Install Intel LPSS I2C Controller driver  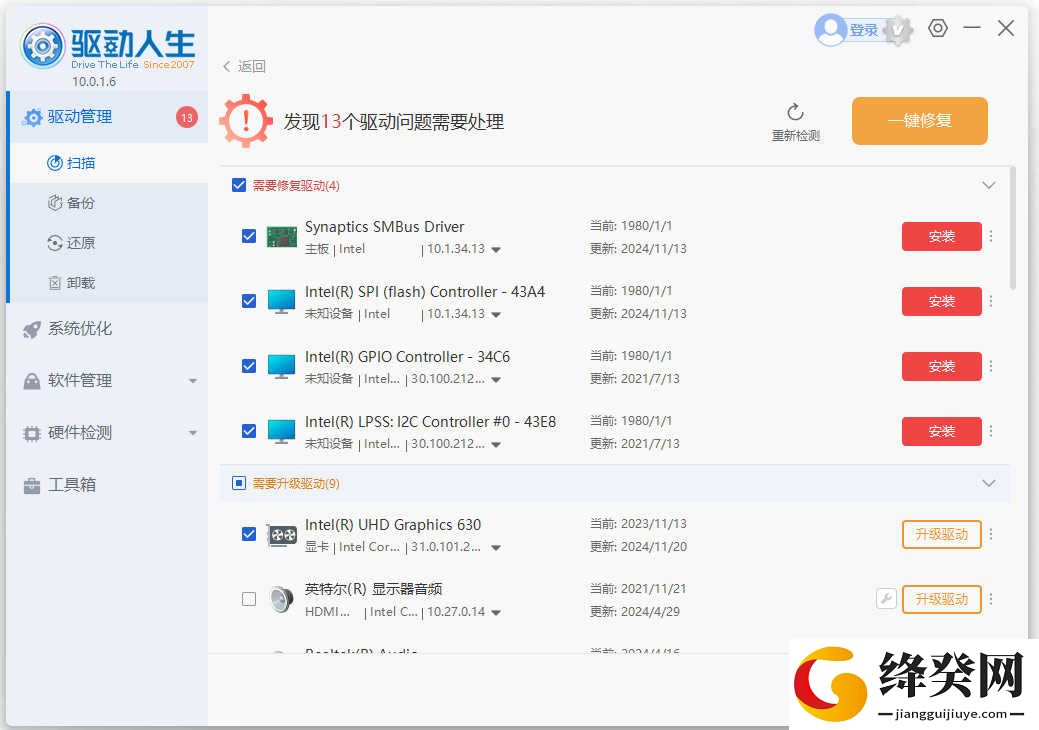pyautogui.click(x=942, y=431)
